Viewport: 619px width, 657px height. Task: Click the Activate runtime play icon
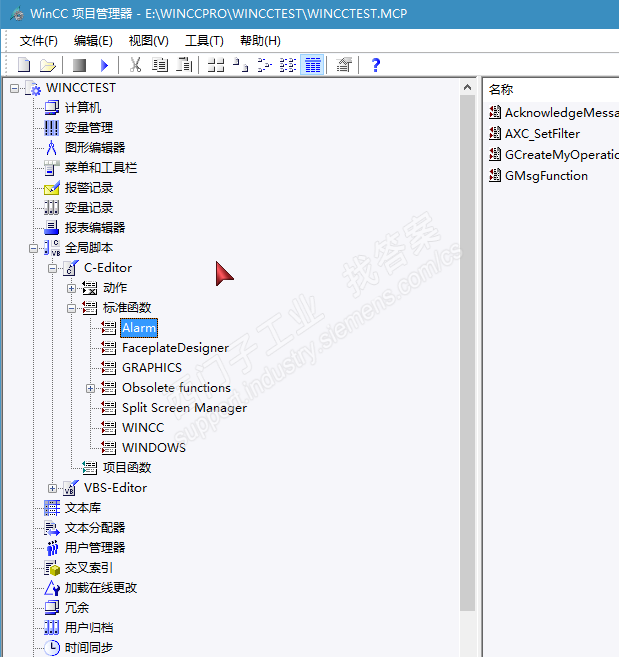tap(104, 65)
